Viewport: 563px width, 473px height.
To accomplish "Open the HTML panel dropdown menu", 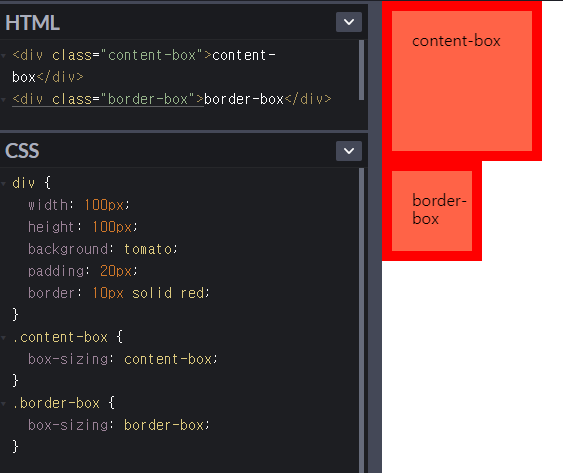I will (349, 22).
